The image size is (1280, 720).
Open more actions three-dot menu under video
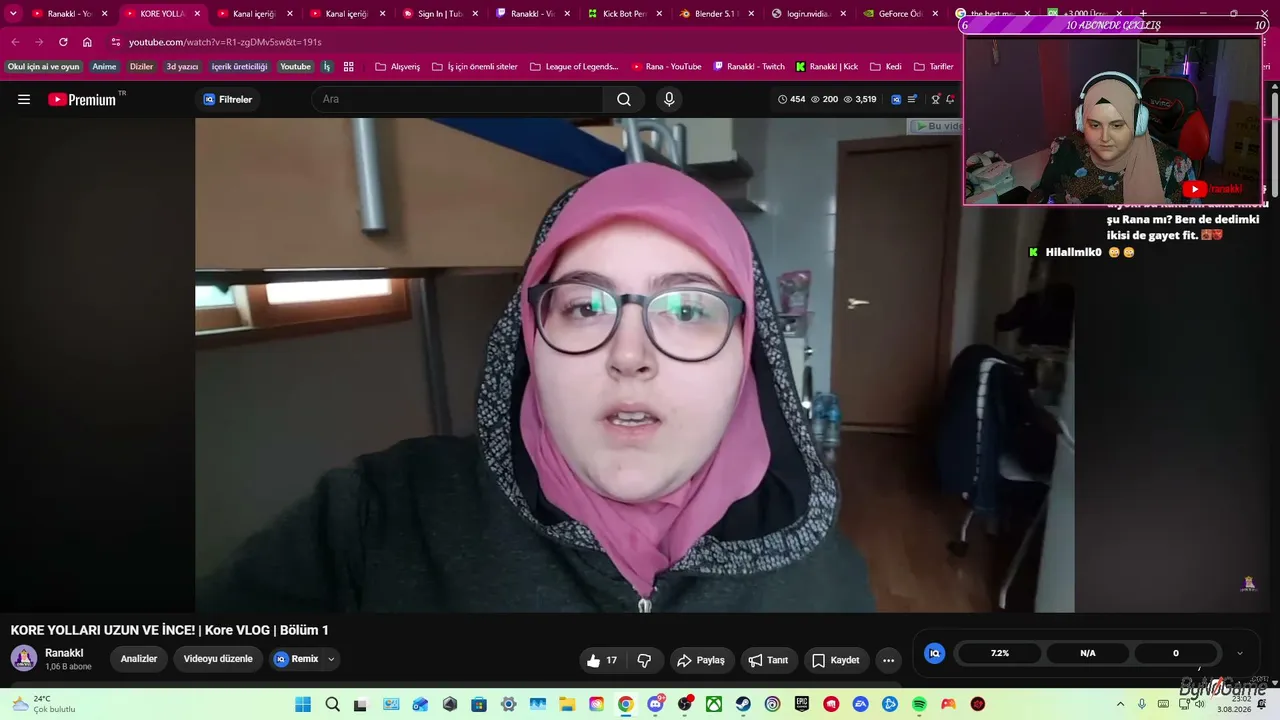point(888,660)
